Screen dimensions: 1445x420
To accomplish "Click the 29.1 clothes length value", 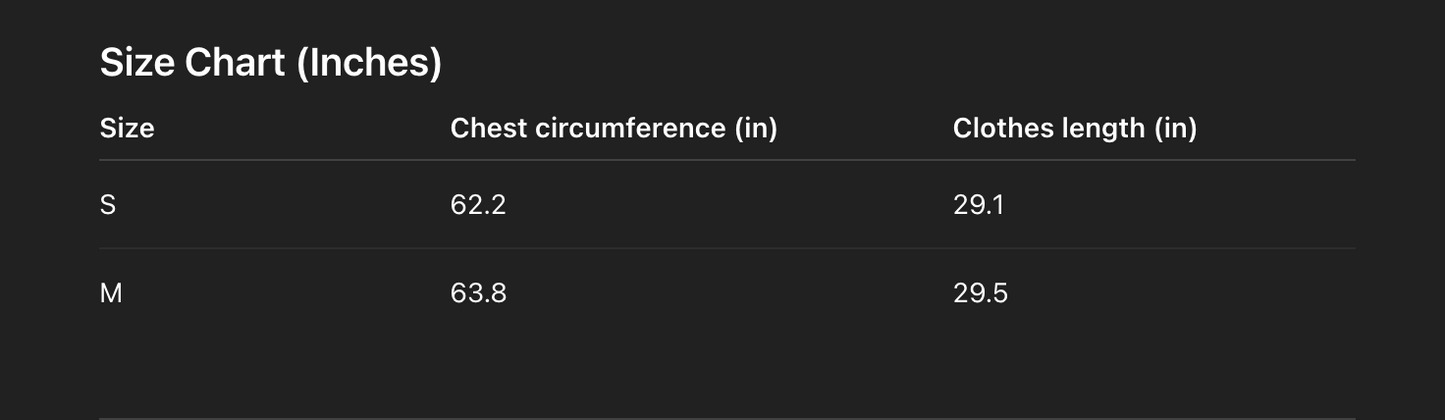I will point(978,205).
